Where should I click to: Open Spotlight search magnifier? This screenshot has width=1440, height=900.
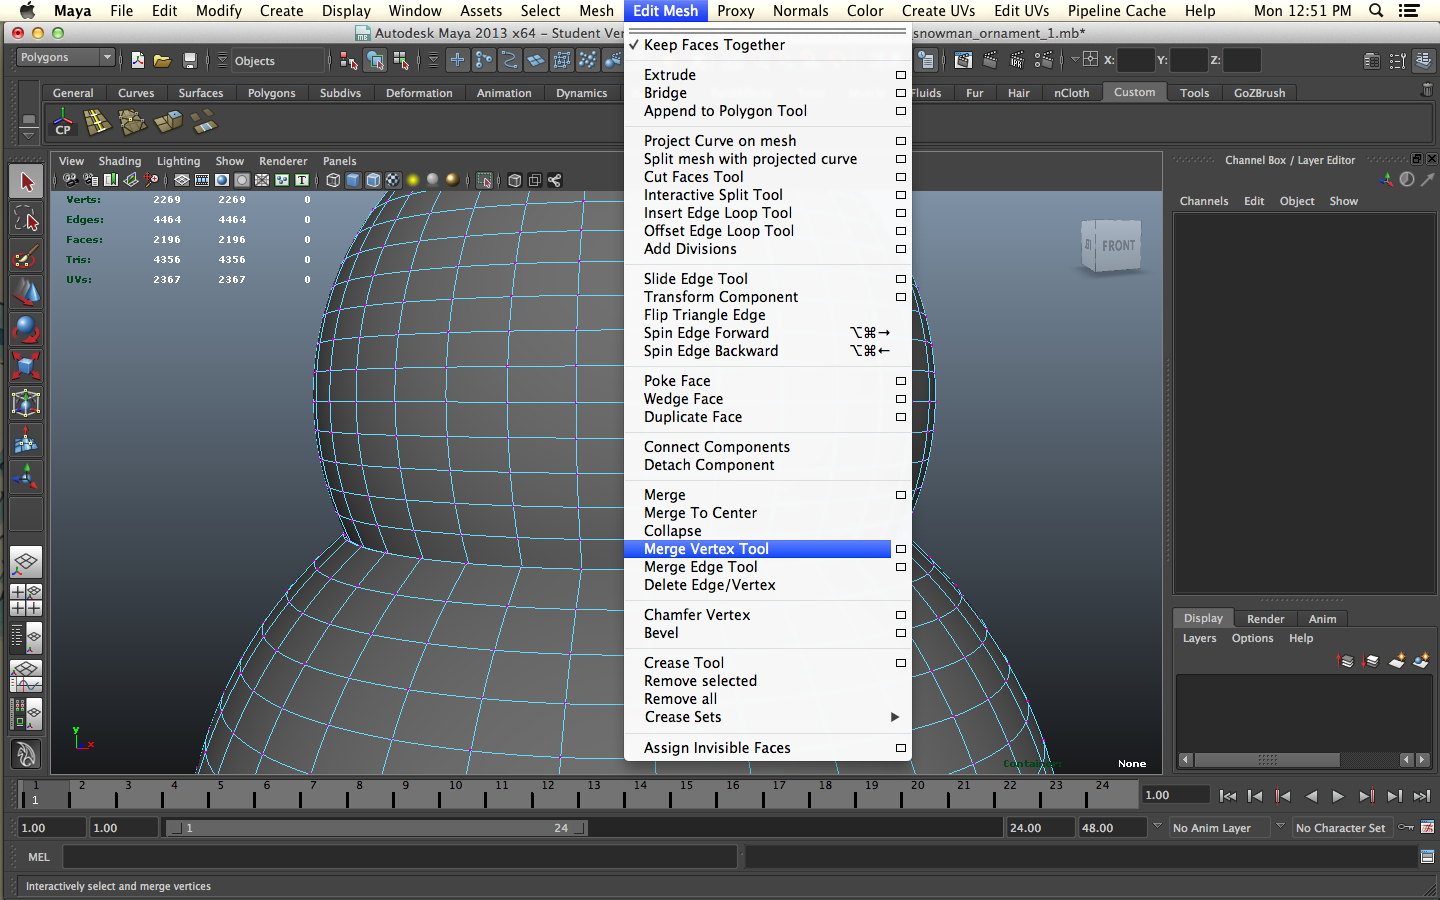[1376, 11]
